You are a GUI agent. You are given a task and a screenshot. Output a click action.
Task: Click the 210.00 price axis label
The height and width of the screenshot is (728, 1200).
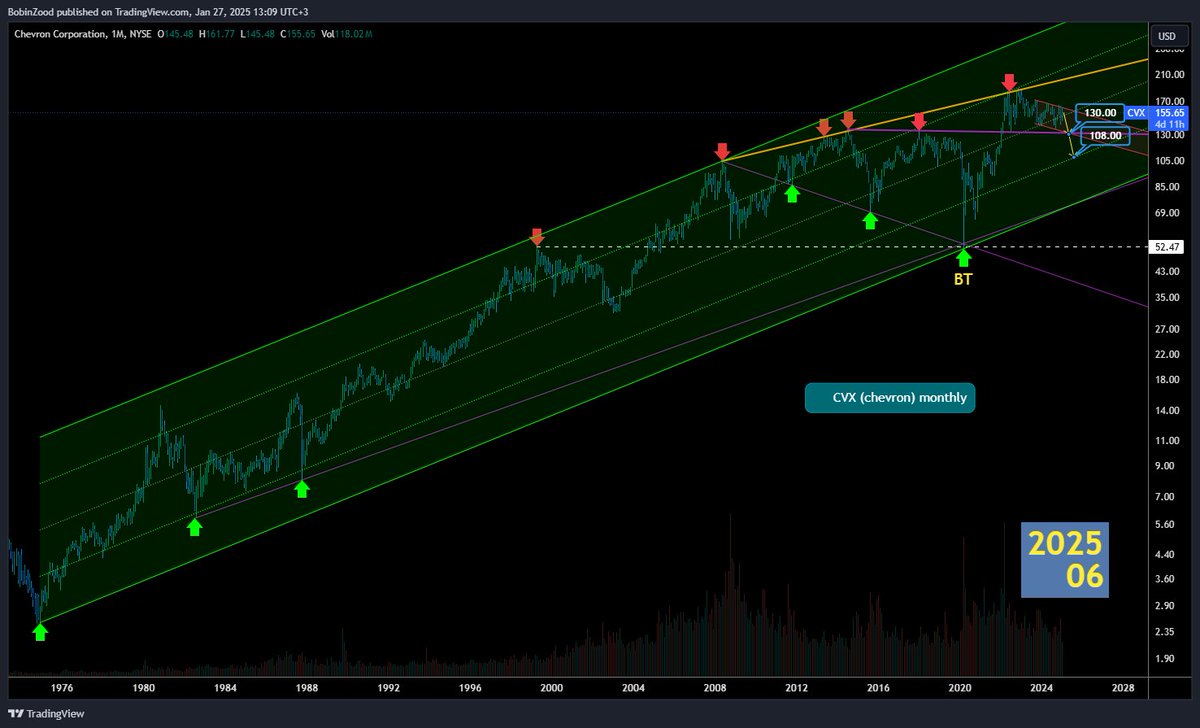pos(1168,75)
